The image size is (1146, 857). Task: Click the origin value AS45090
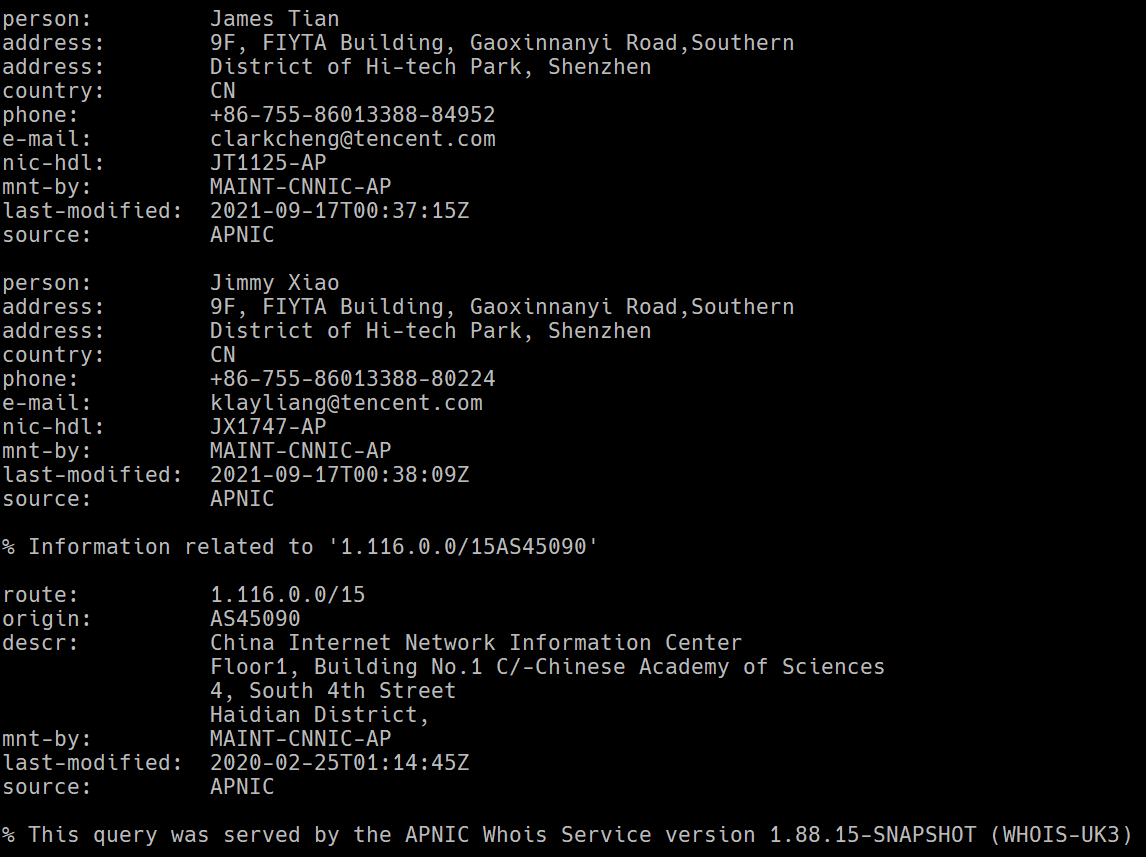pos(255,618)
